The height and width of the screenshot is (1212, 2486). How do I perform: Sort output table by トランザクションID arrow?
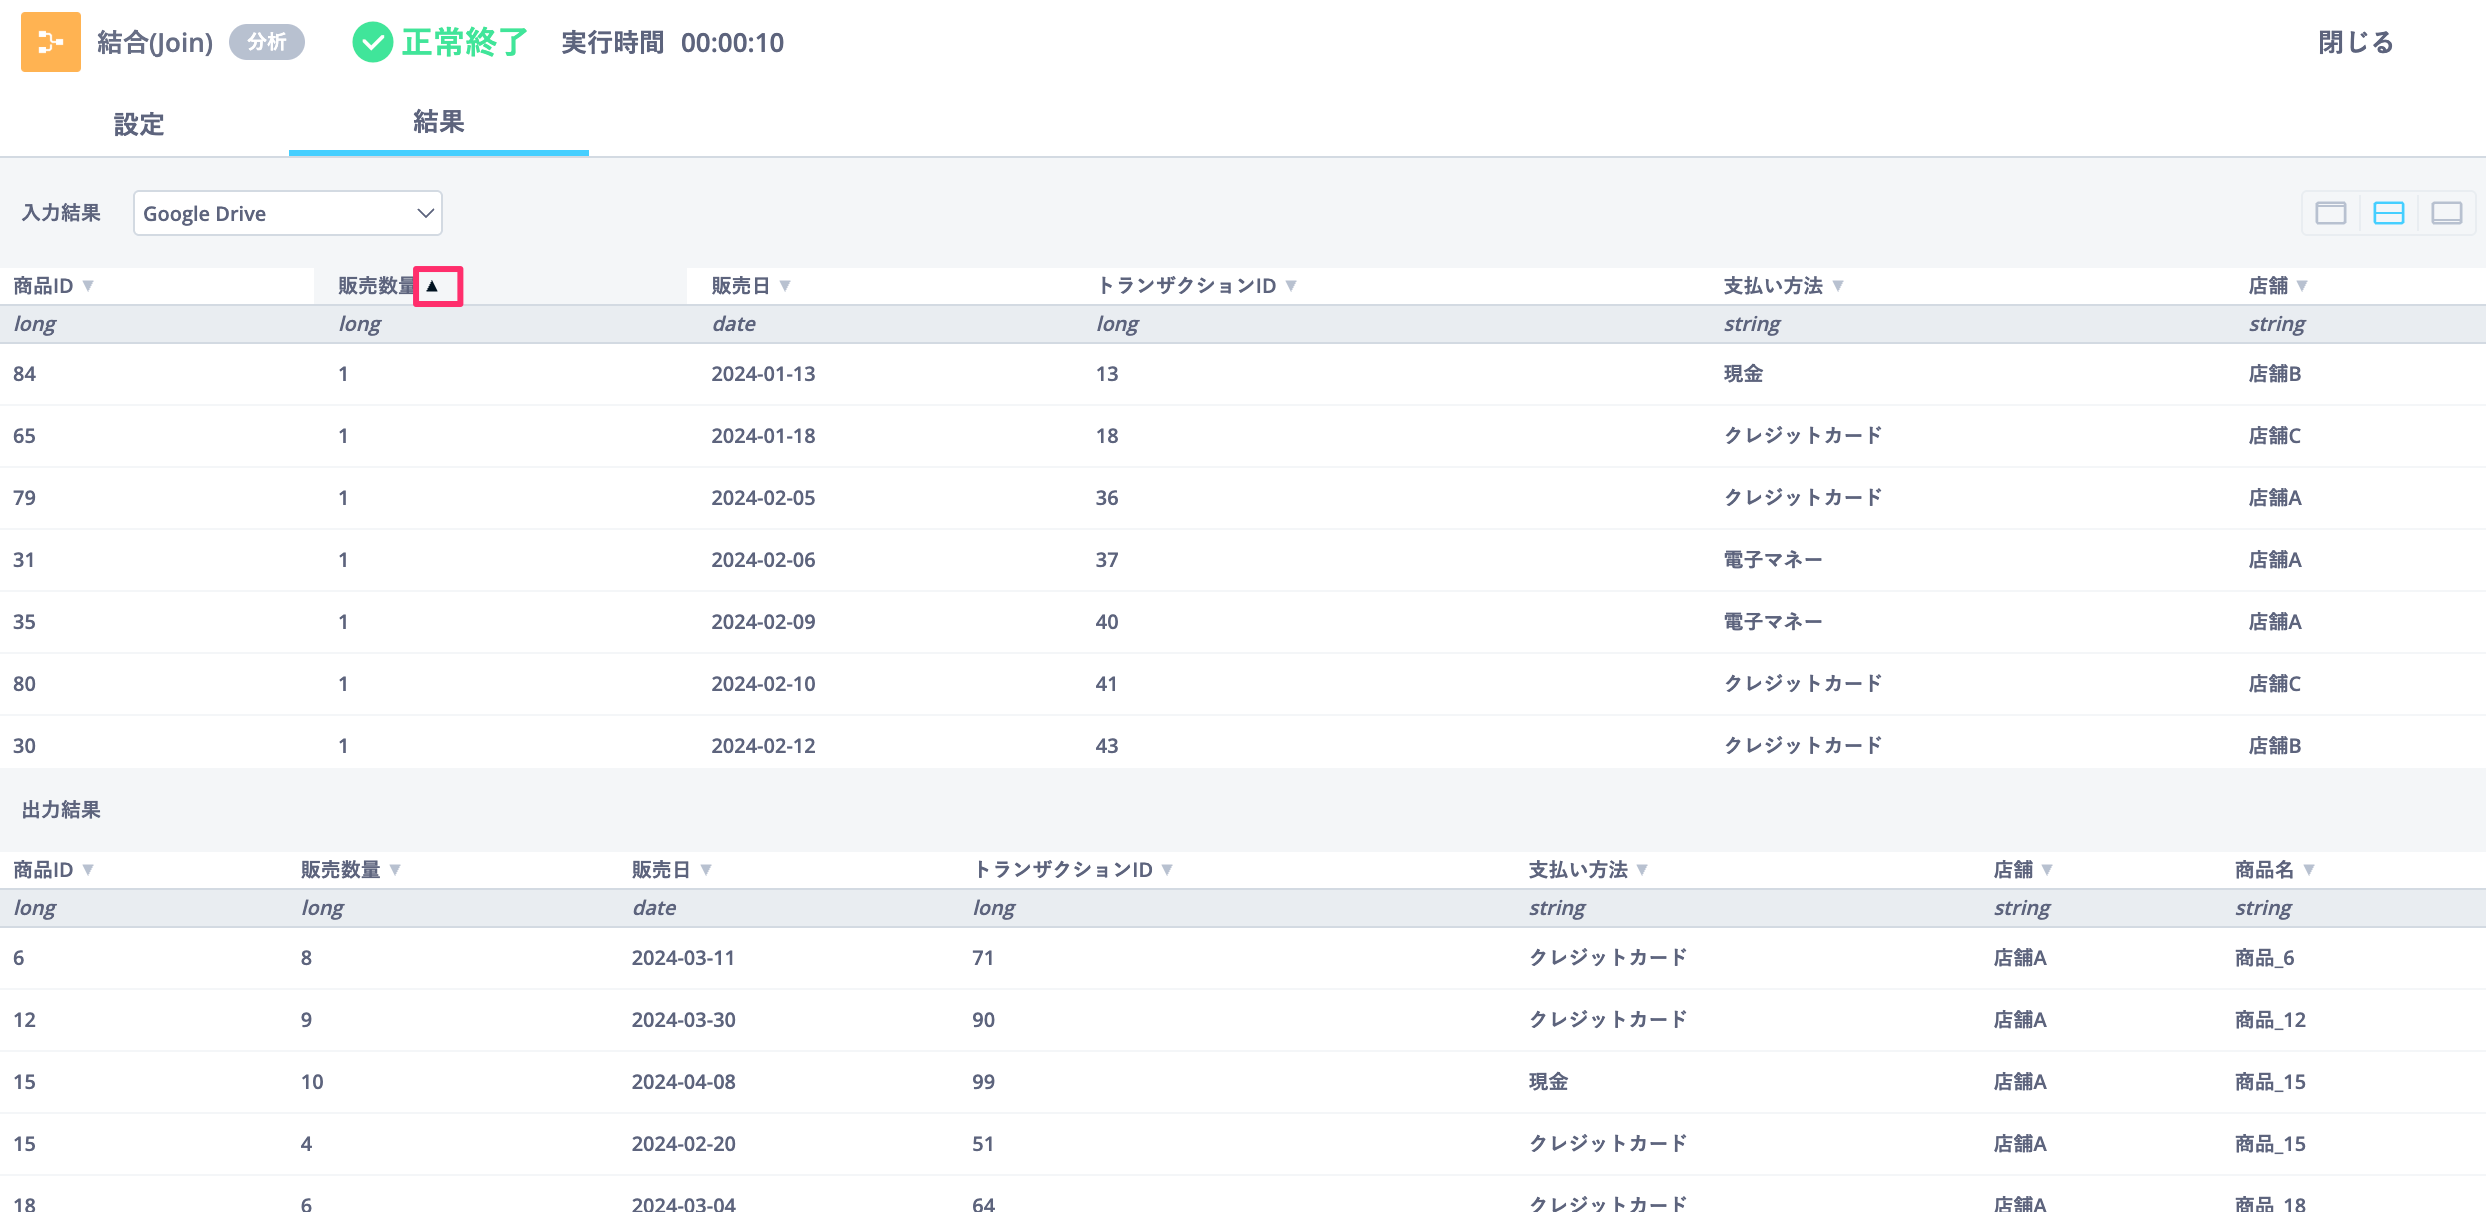click(x=1167, y=870)
